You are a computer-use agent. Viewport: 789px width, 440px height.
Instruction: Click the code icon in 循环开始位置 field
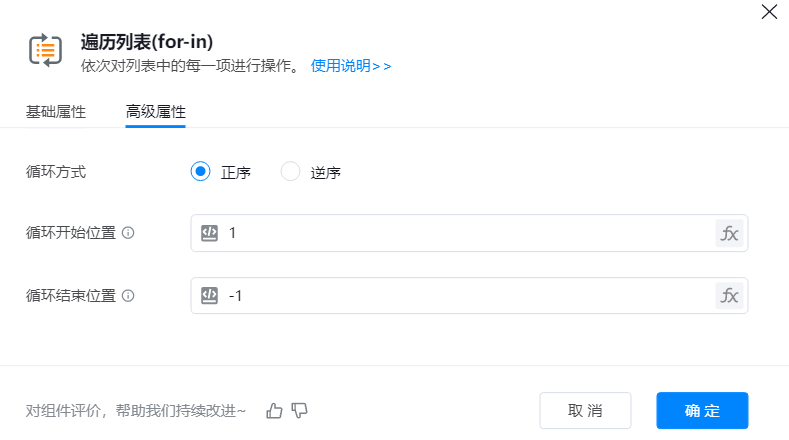point(209,233)
